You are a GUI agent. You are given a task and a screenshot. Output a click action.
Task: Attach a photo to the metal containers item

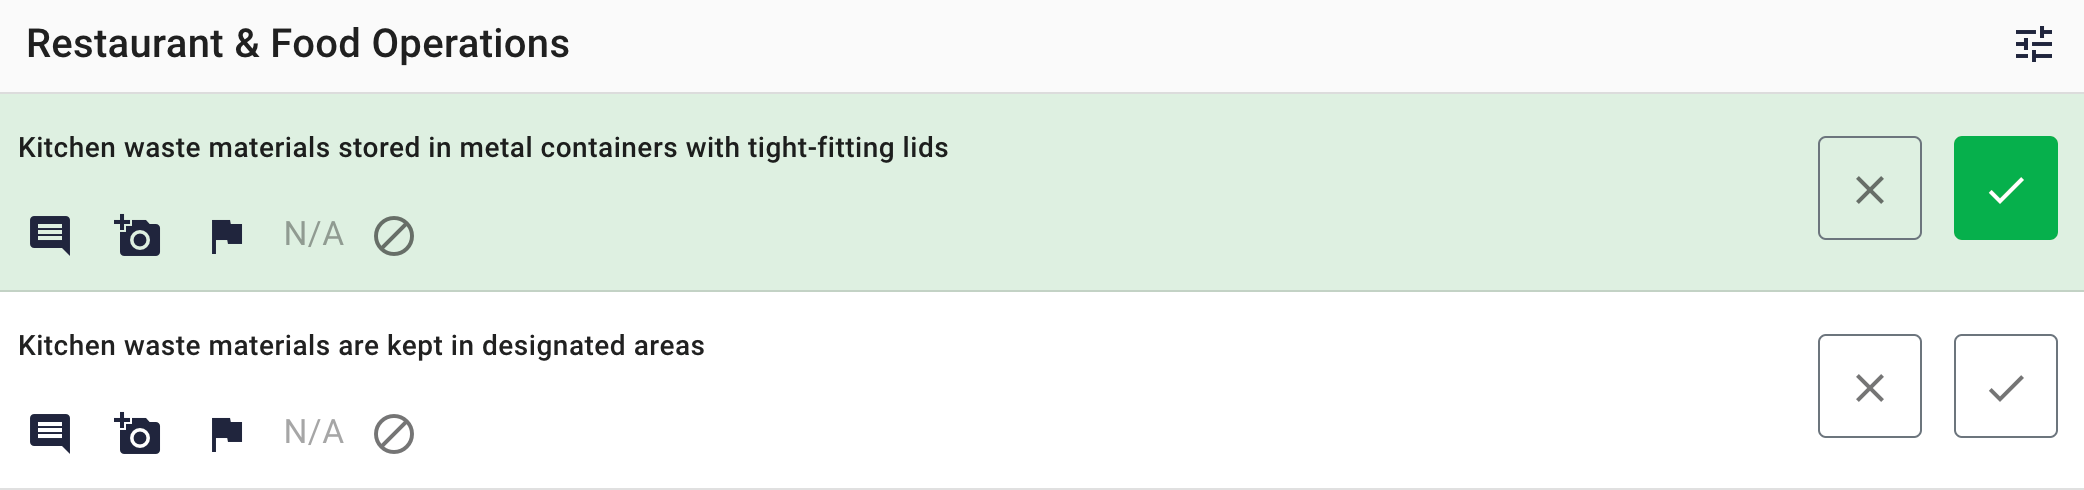(x=138, y=235)
